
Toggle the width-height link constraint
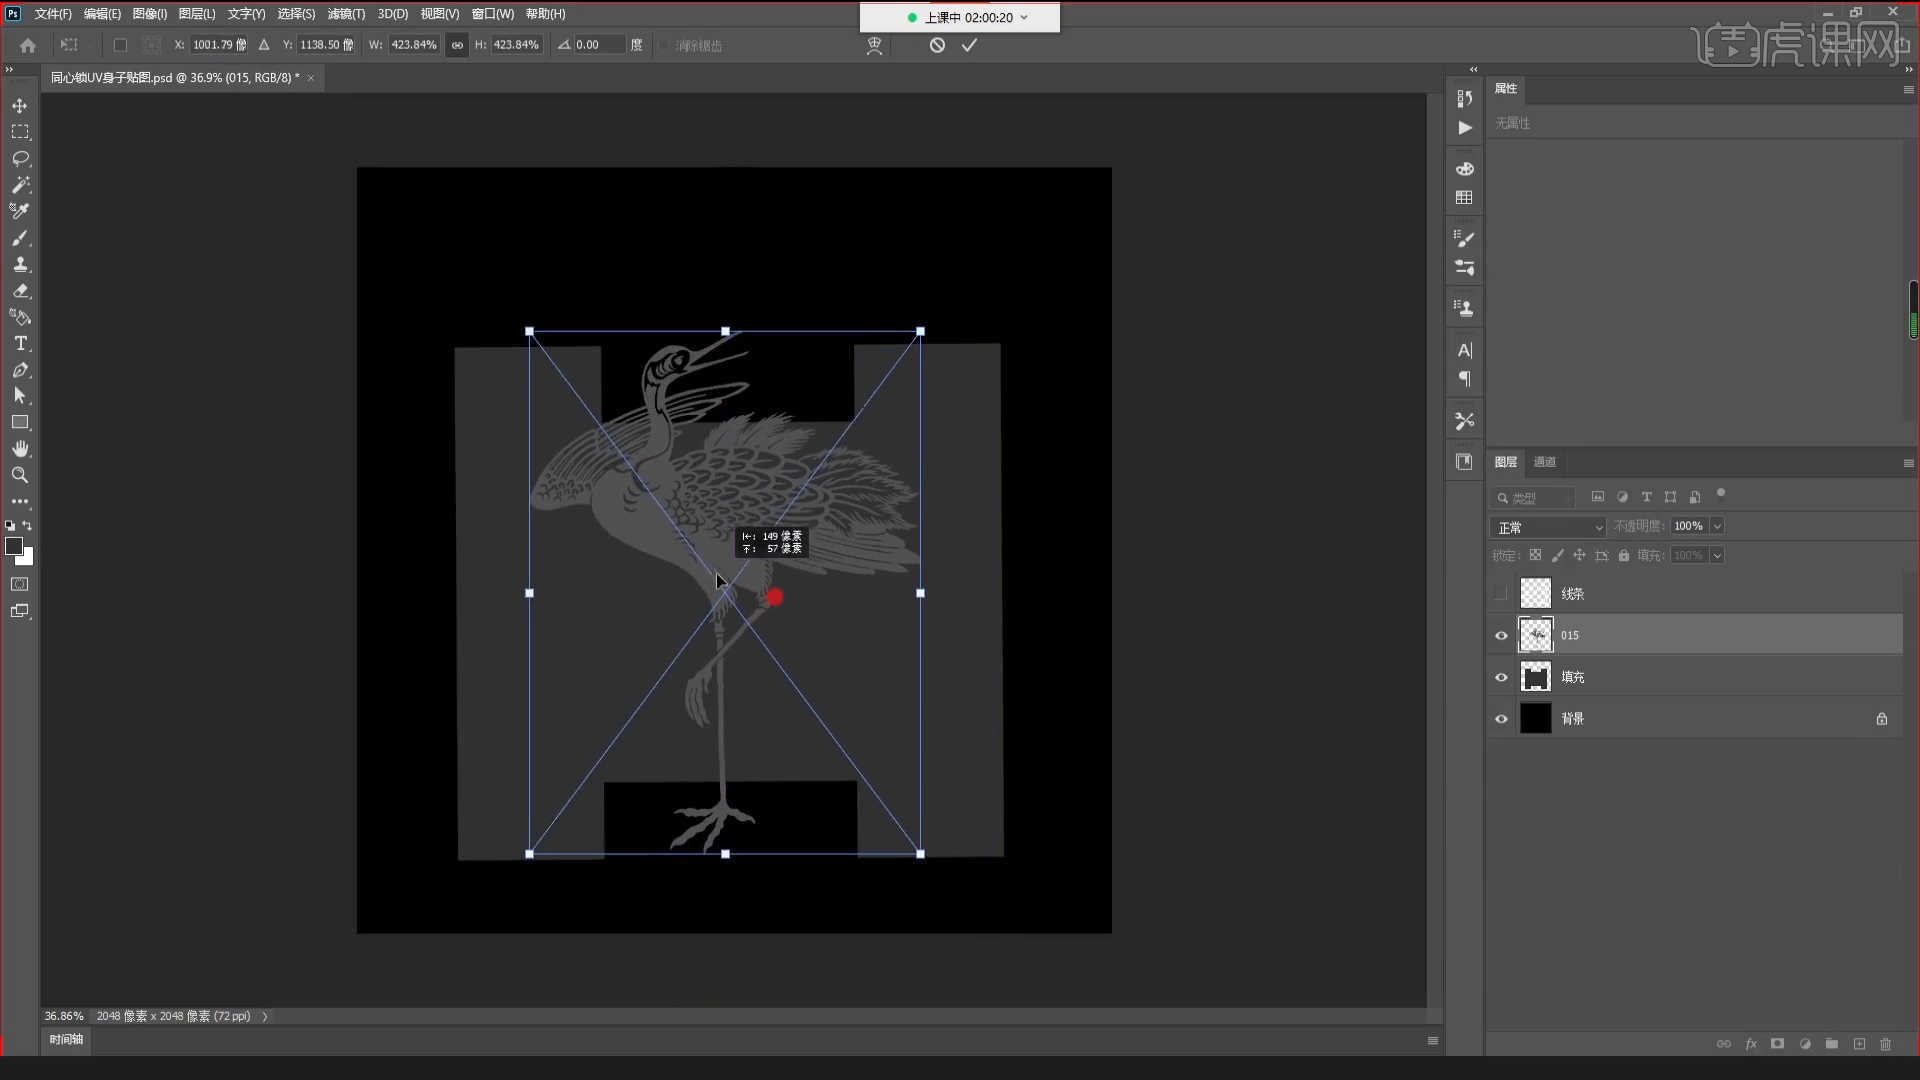pyautogui.click(x=457, y=45)
